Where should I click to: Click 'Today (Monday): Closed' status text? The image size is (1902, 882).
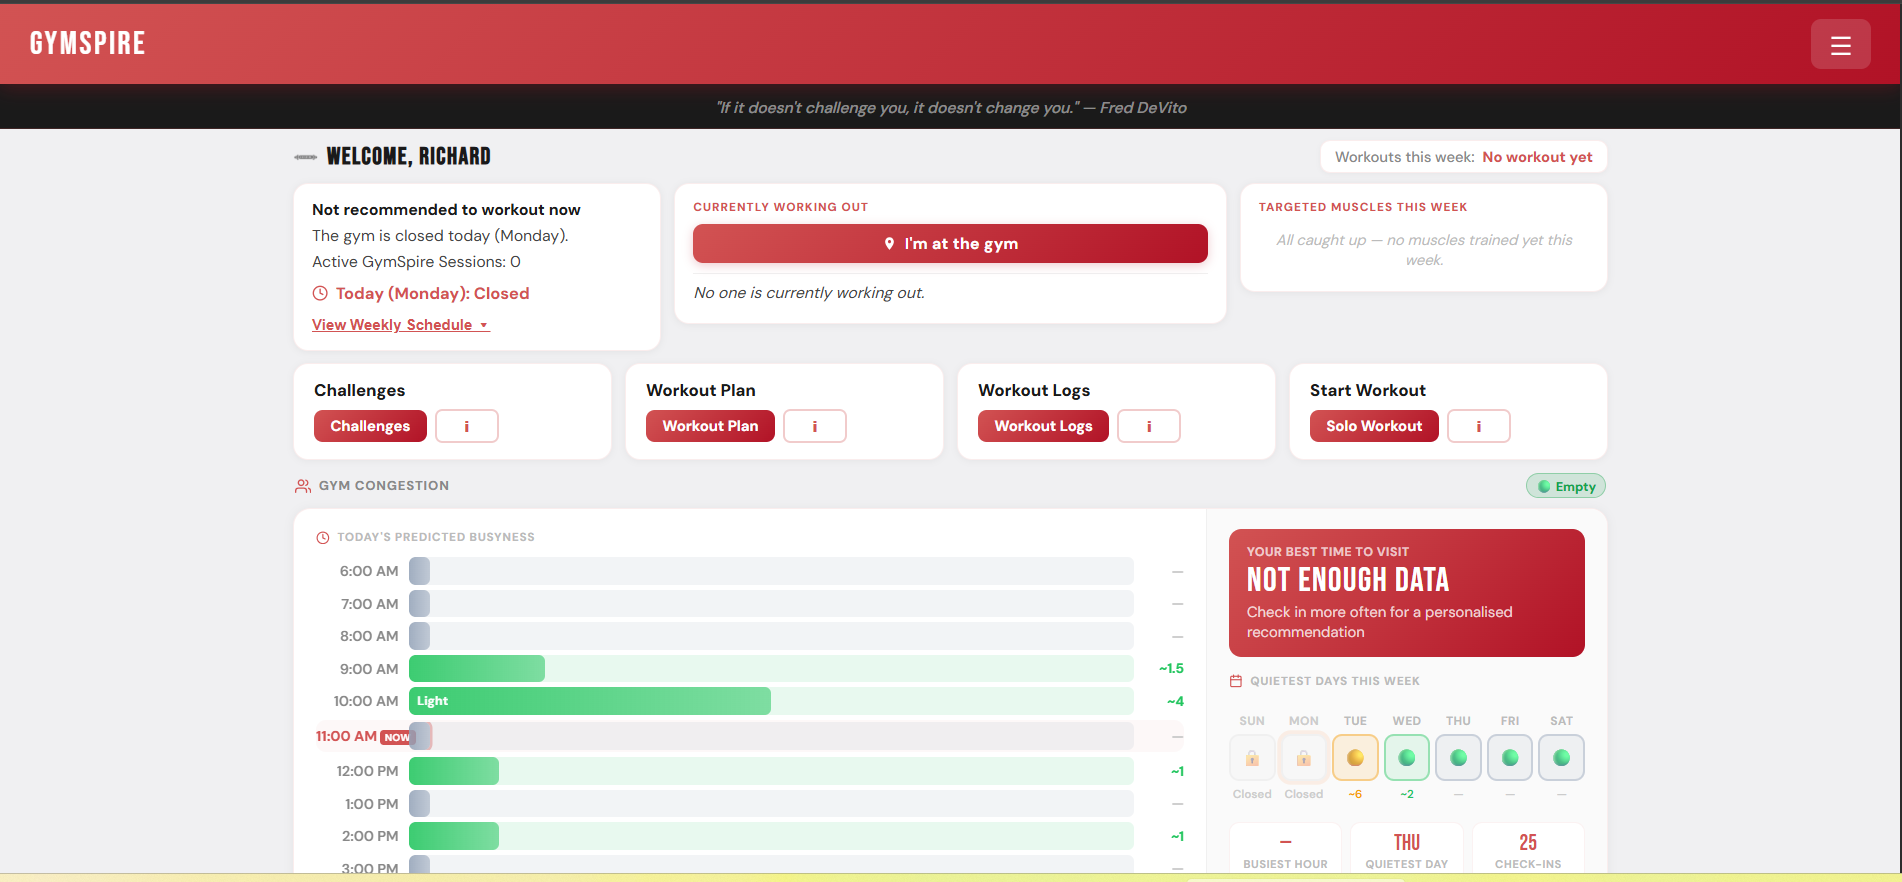(432, 293)
